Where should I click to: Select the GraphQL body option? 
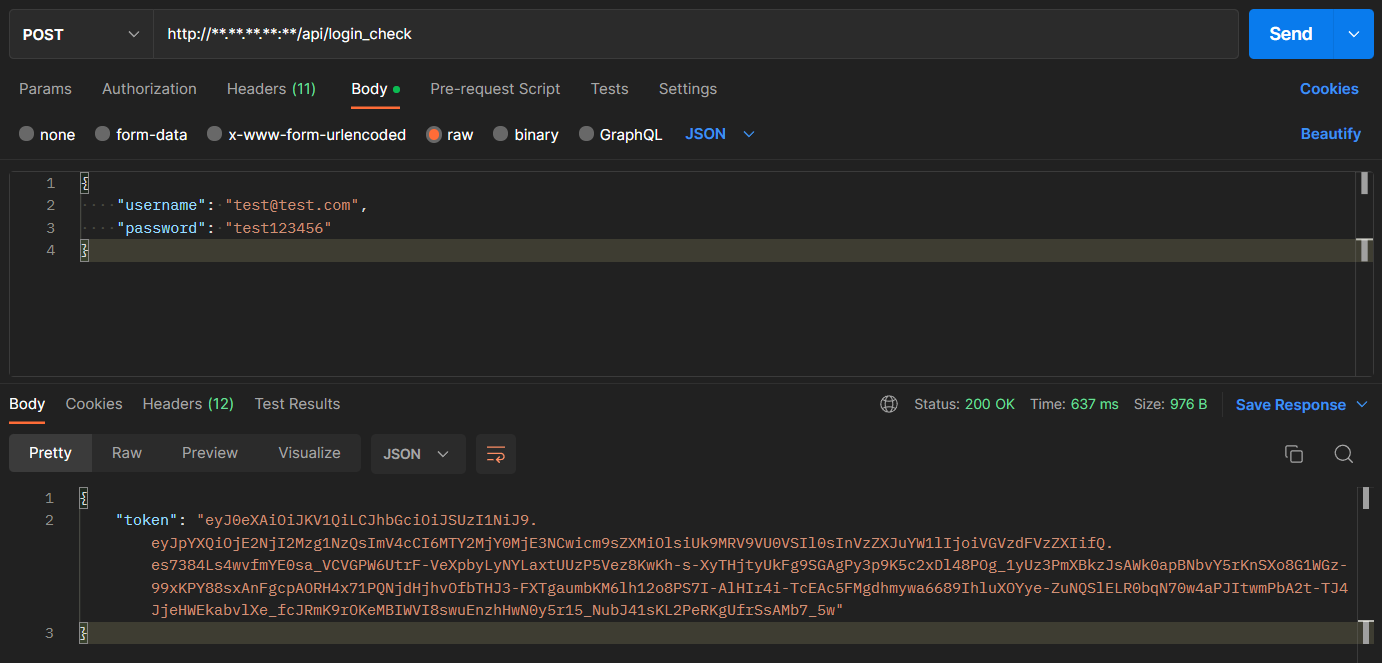[x=620, y=134]
